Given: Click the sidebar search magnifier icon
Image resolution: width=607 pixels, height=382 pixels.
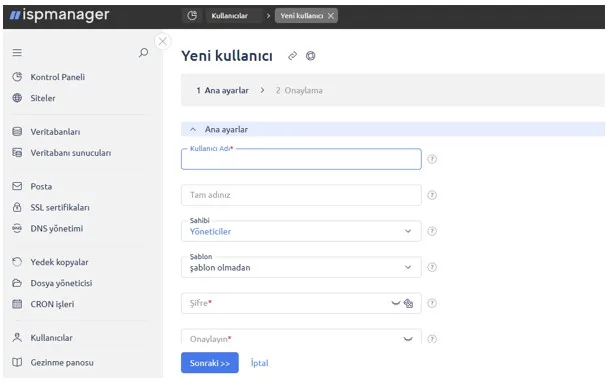Looking at the screenshot, I should (x=143, y=53).
